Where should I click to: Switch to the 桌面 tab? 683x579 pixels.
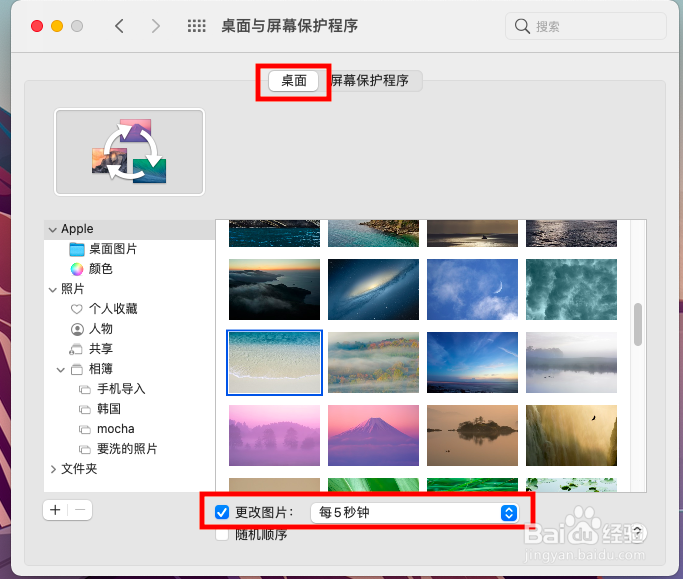[x=294, y=81]
